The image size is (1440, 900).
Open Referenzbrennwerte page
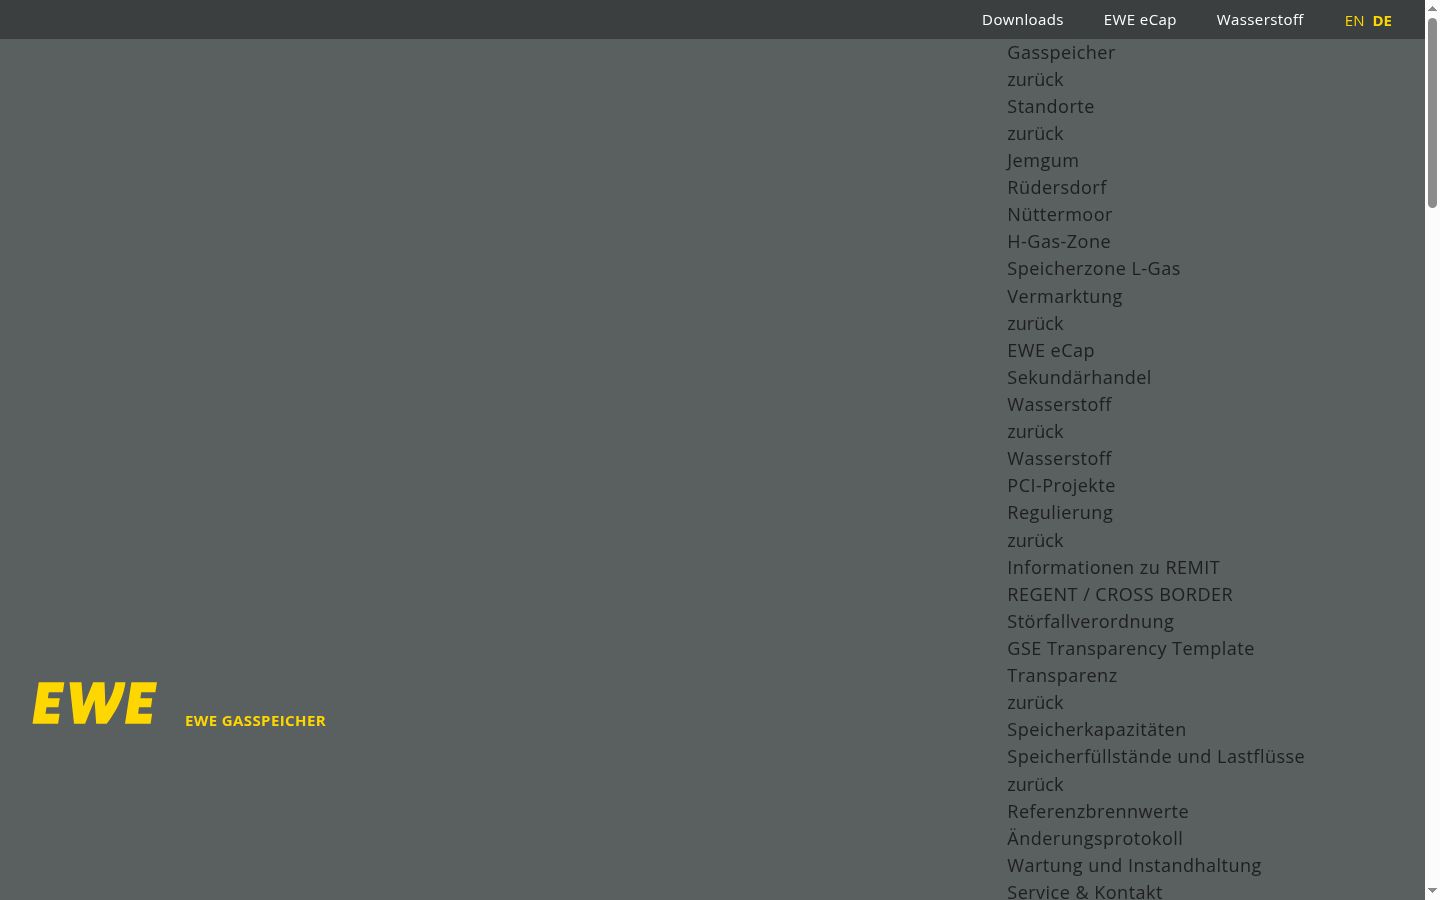1098,812
